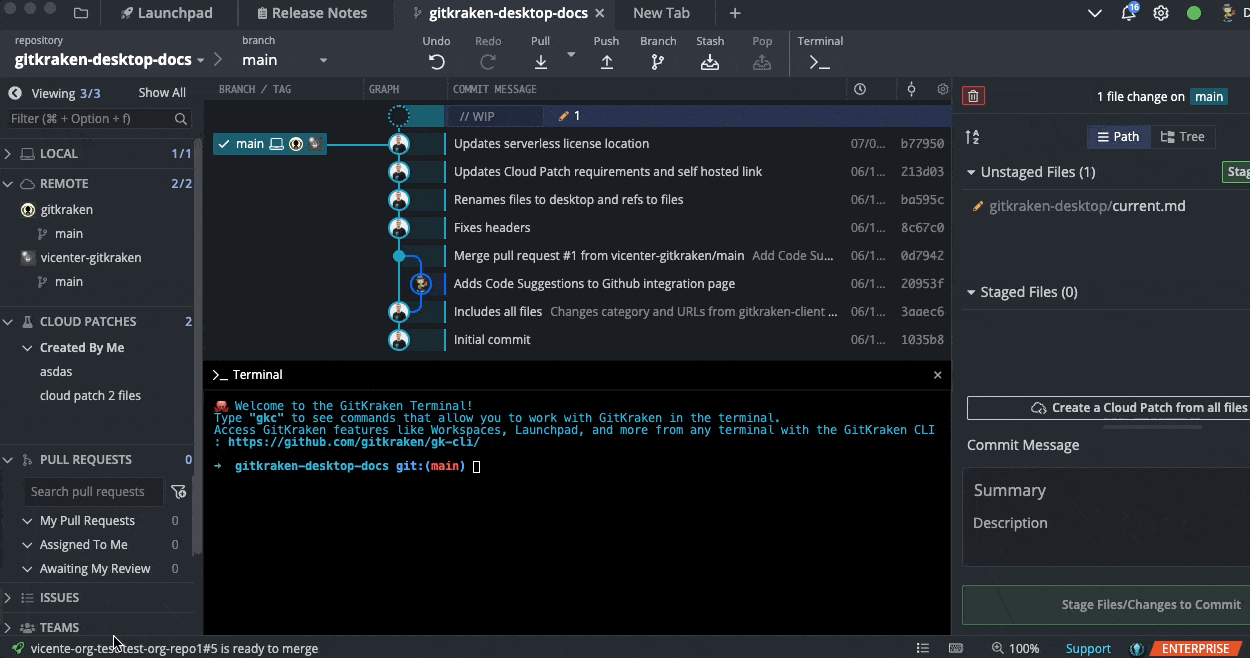
Task: Open the repository folder icon in tab bar
Action: 81,13
